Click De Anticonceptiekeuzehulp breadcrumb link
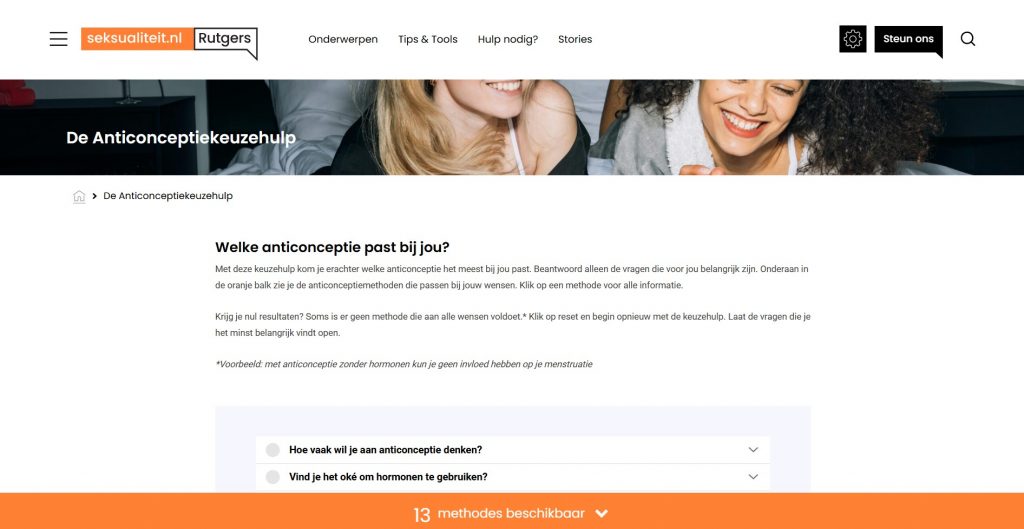The image size is (1024, 529). (x=168, y=196)
